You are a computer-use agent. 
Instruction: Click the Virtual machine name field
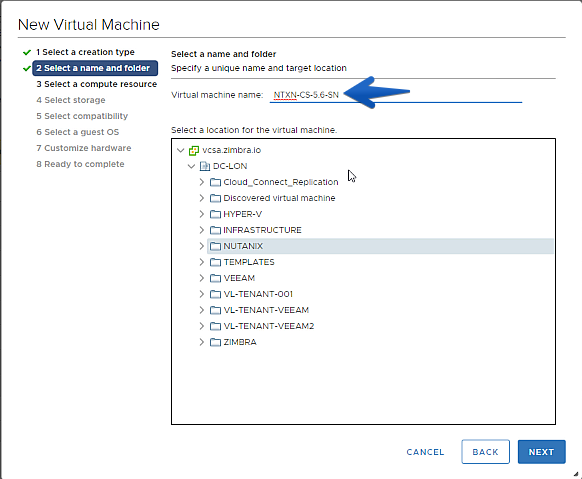[x=396, y=95]
